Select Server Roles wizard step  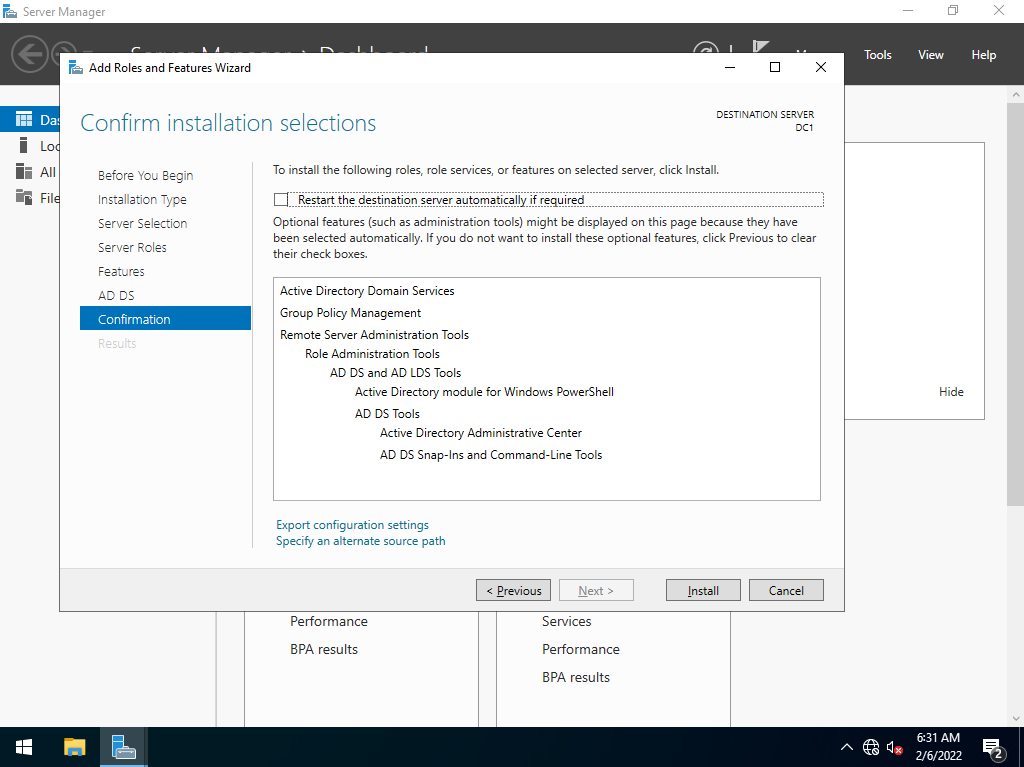coord(133,247)
